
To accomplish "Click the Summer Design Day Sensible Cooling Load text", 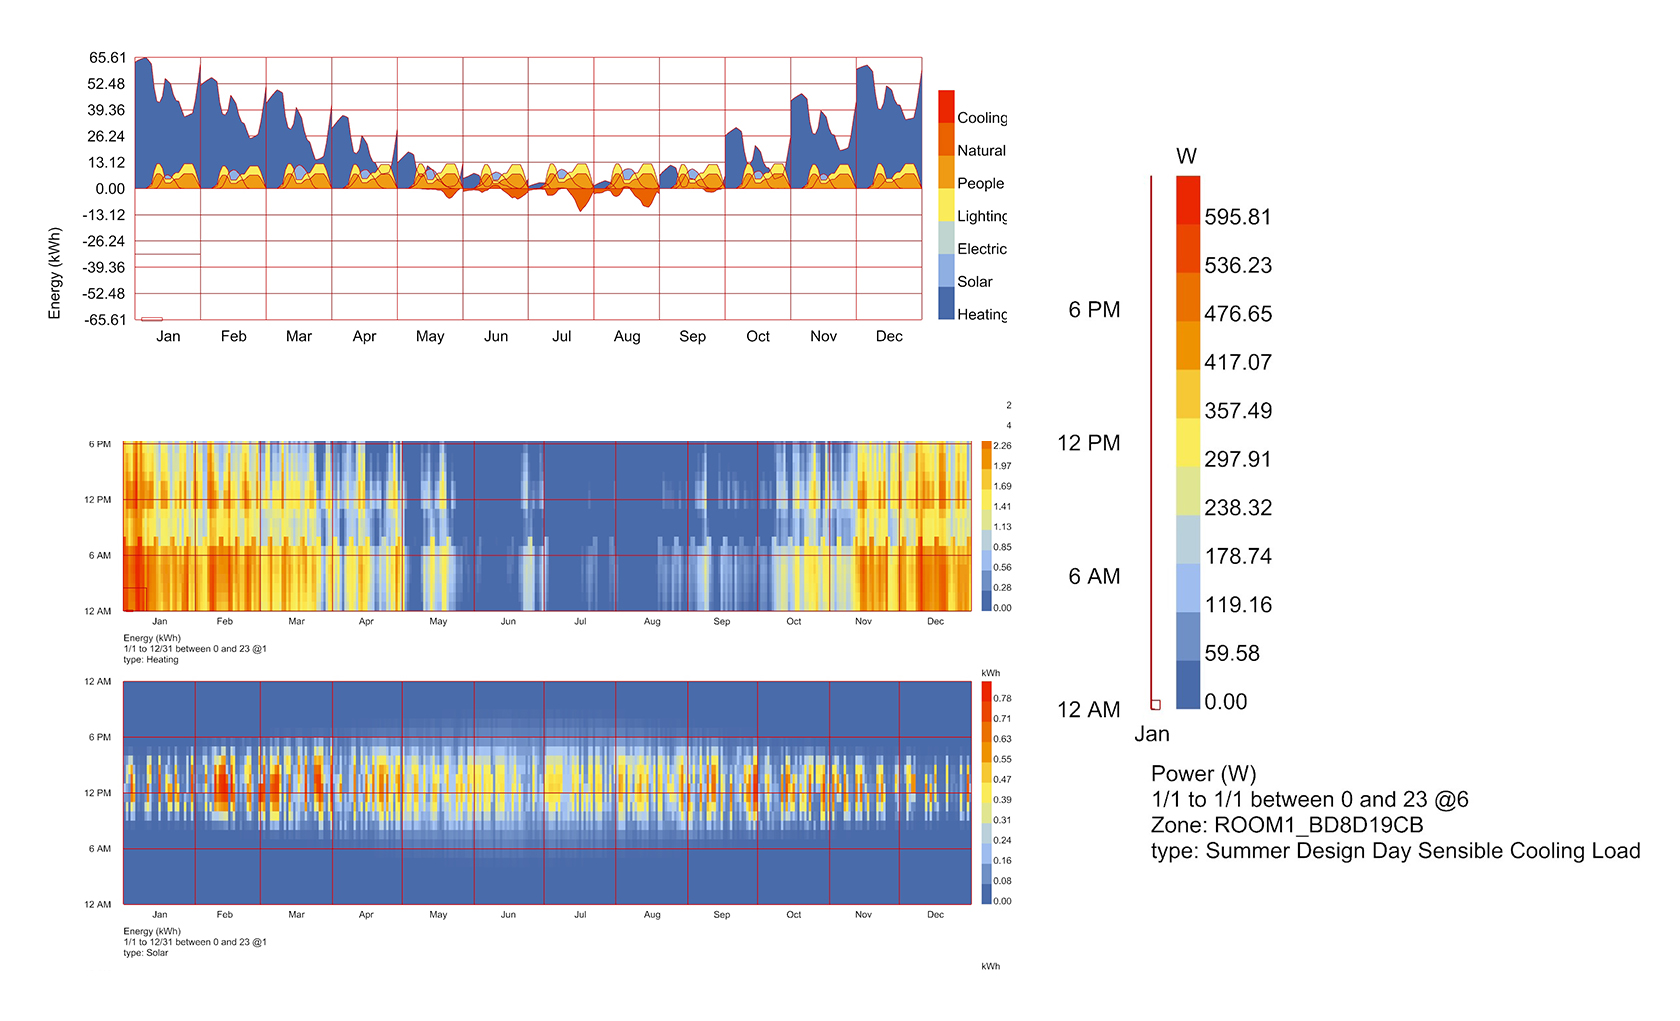I will point(1423,851).
